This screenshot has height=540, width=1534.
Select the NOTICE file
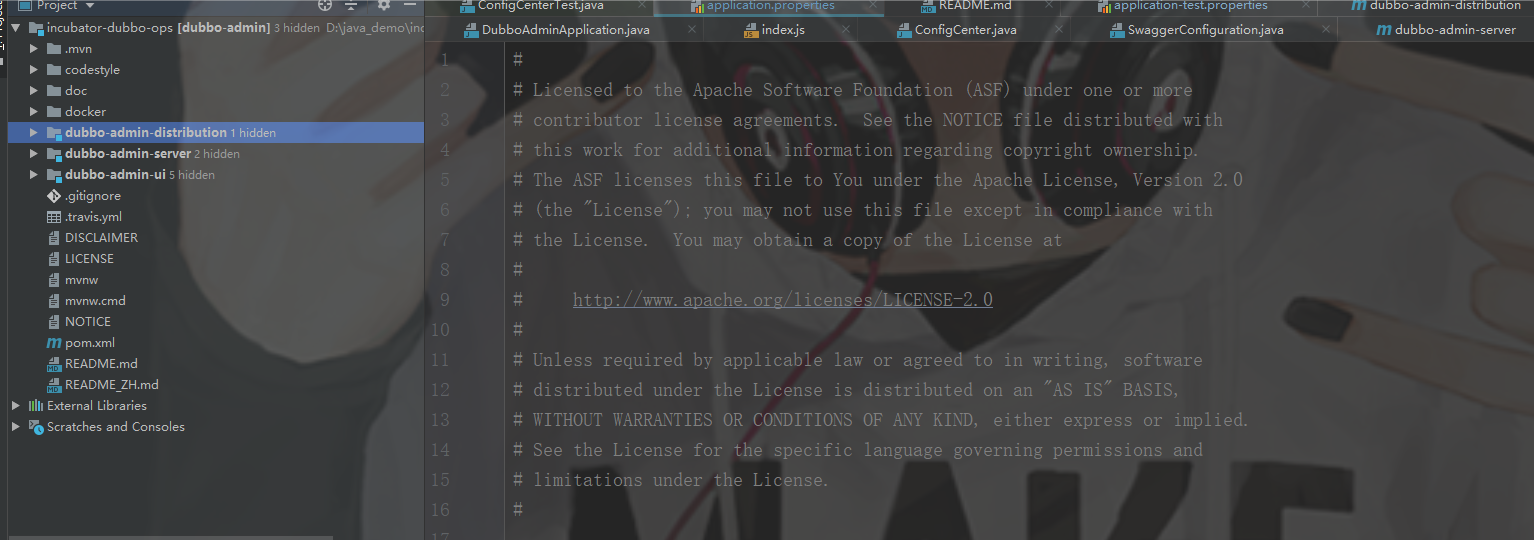88,321
